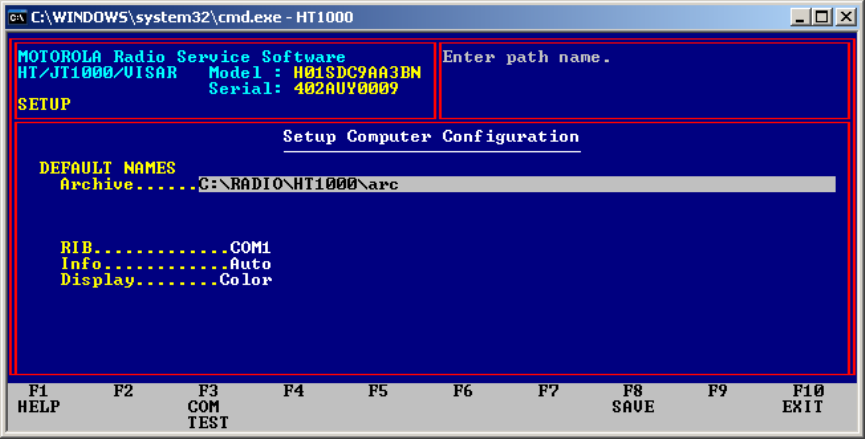Viewport: 865px width, 439px height.
Task: Click the cmd.exe icon in title bar
Action: 17,17
